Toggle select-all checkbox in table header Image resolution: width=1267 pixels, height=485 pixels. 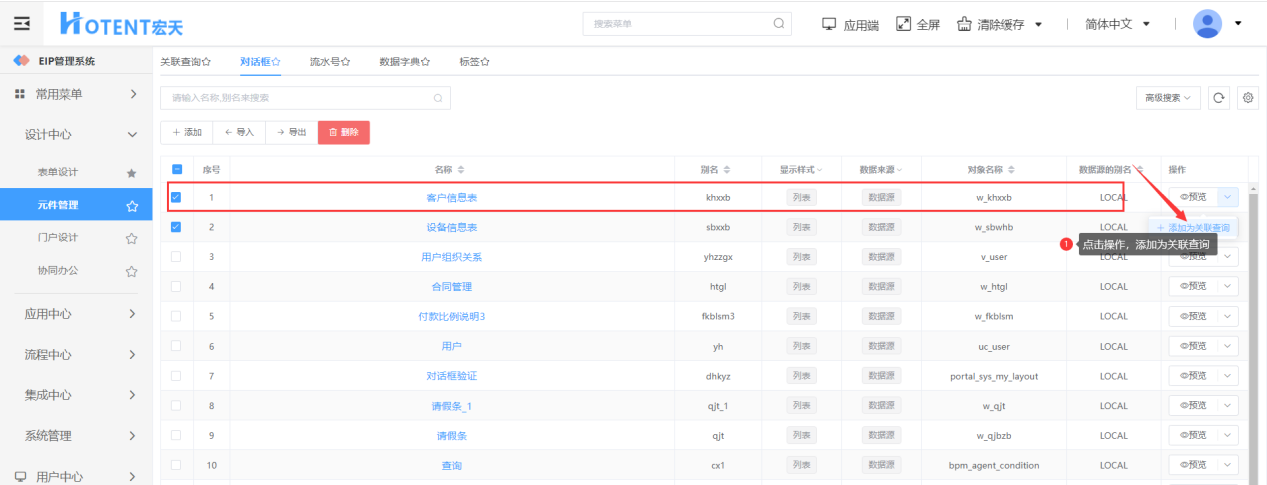pyautogui.click(x=177, y=169)
